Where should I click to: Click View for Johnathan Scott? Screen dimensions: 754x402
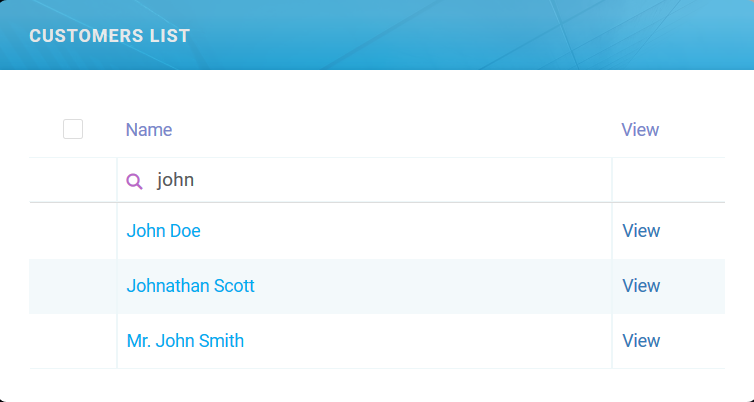tap(641, 286)
